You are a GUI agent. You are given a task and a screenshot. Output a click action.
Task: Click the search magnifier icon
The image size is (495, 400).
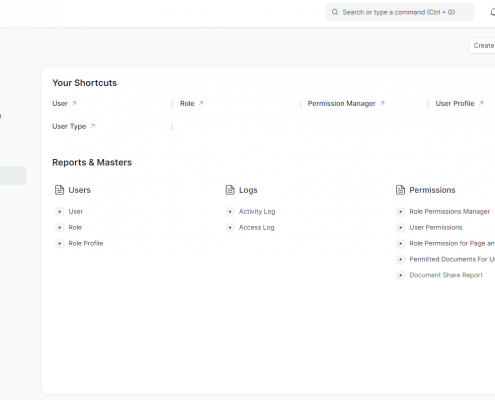click(335, 12)
